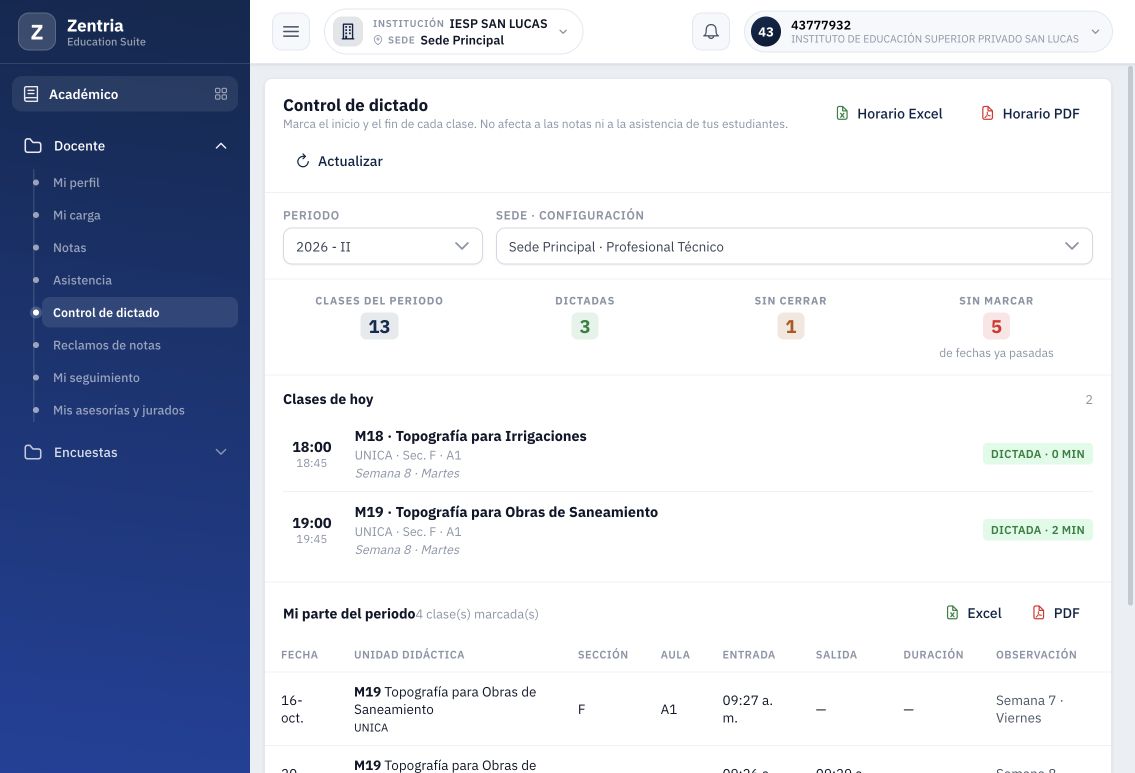The height and width of the screenshot is (773, 1135).
Task: Download Horario Excel schedule
Action: [889, 114]
